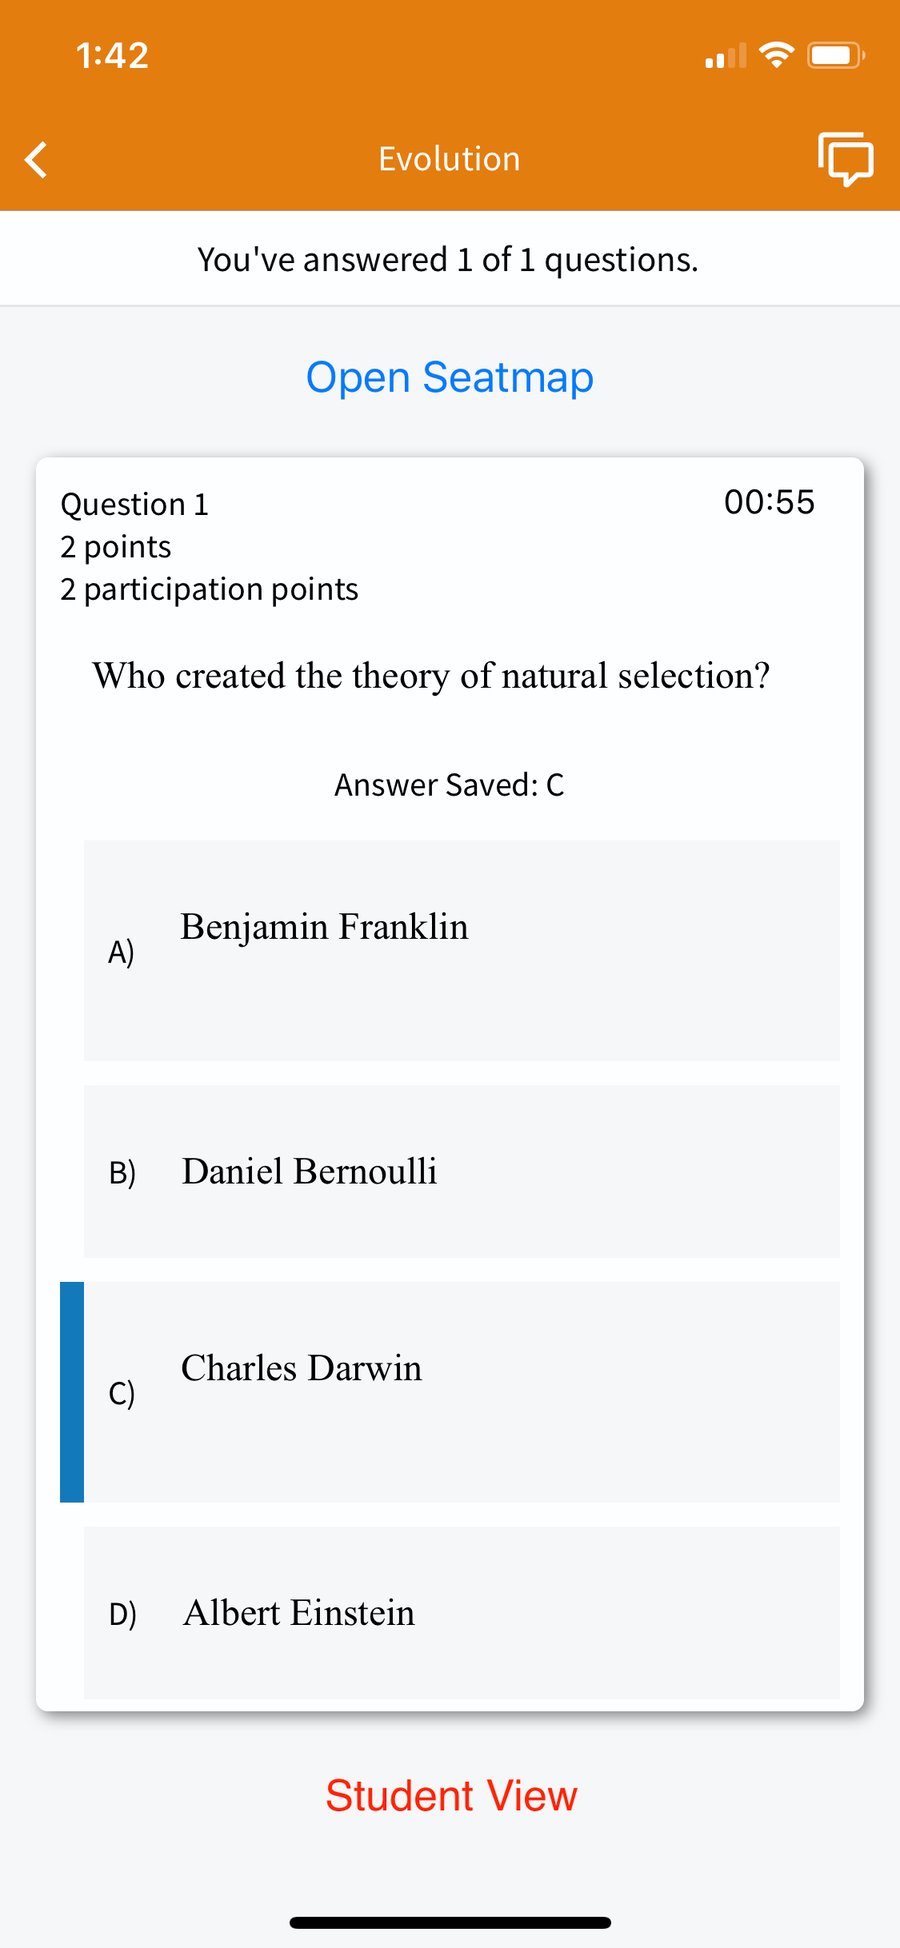Open Seatmap
This screenshot has width=900, height=1948.
[449, 377]
